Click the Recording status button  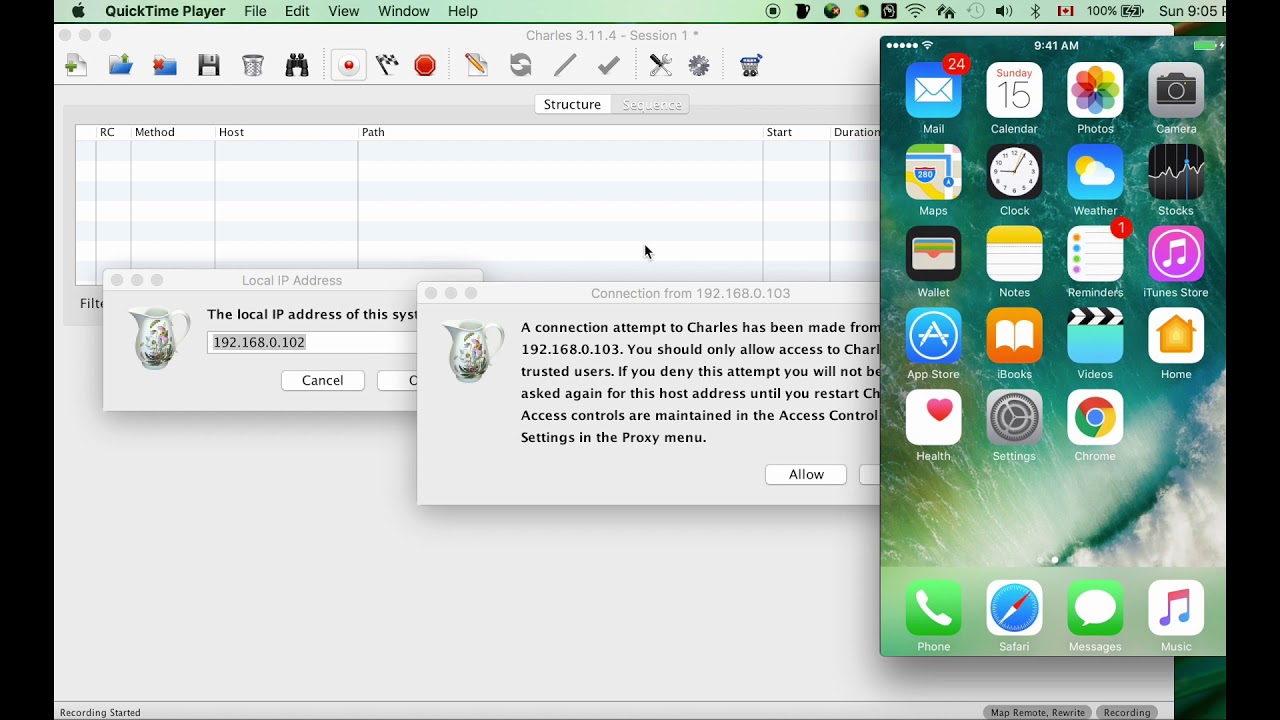pos(1127,712)
